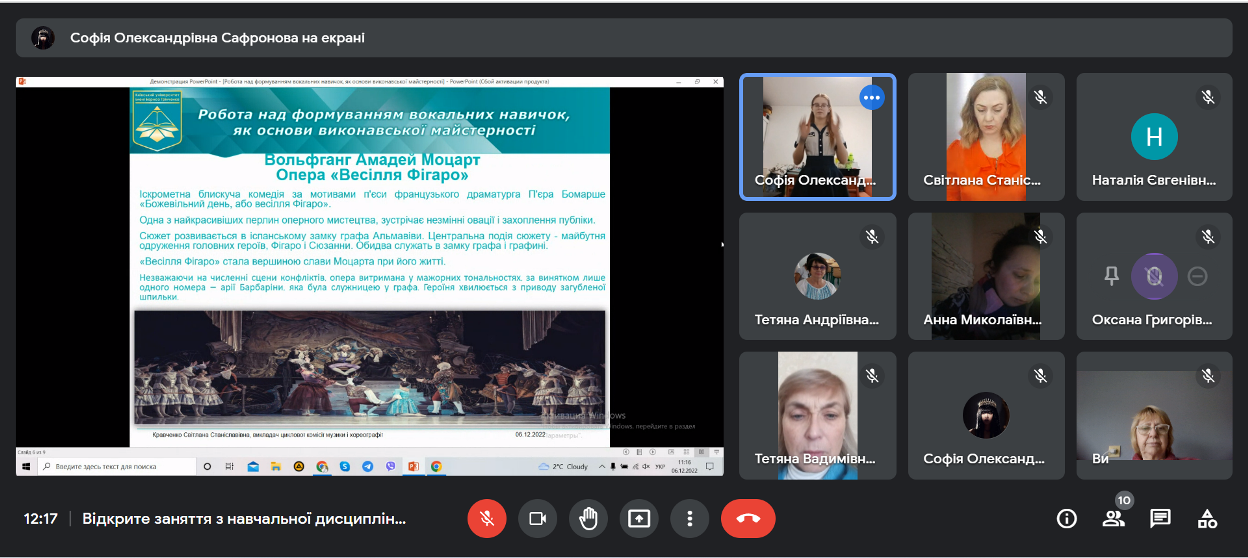Click the meeting title Відкрите заняття з навчальної дисциплін...
Viewport: 1248px width, 558px height.
pos(244,519)
